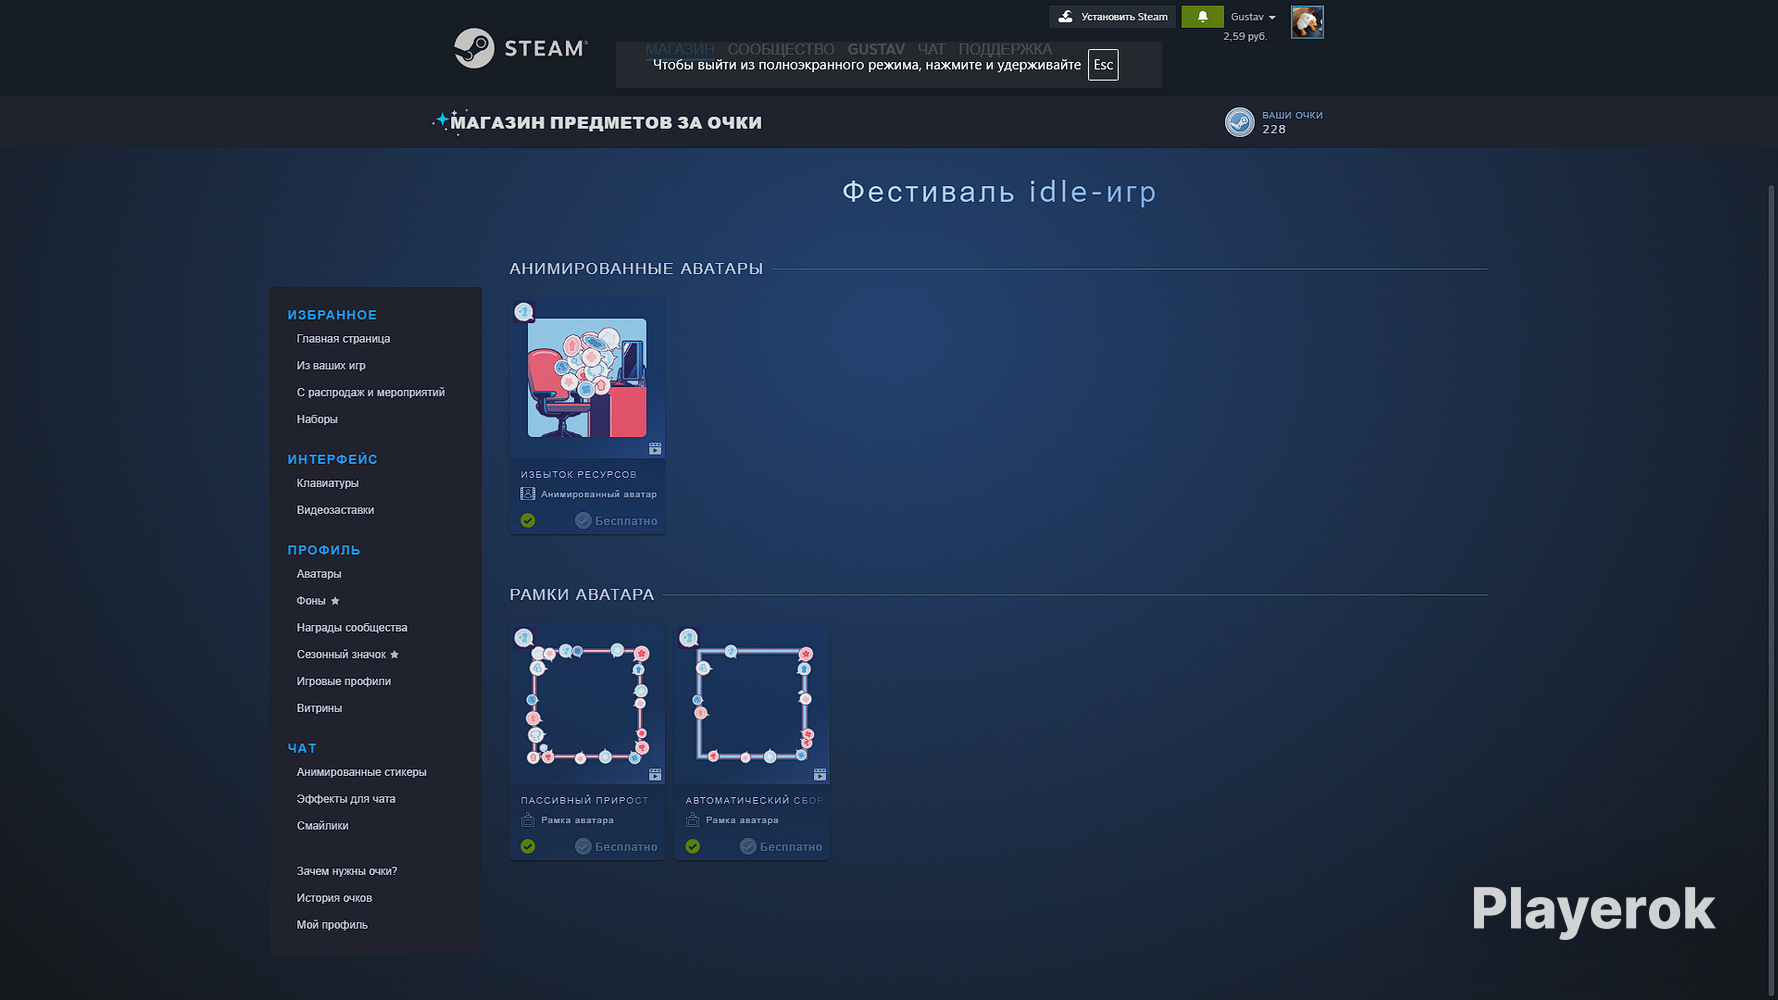The height and width of the screenshot is (1000, 1778).
Task: Click the sparkle icon beside the points shop title
Action: pyautogui.click(x=443, y=121)
